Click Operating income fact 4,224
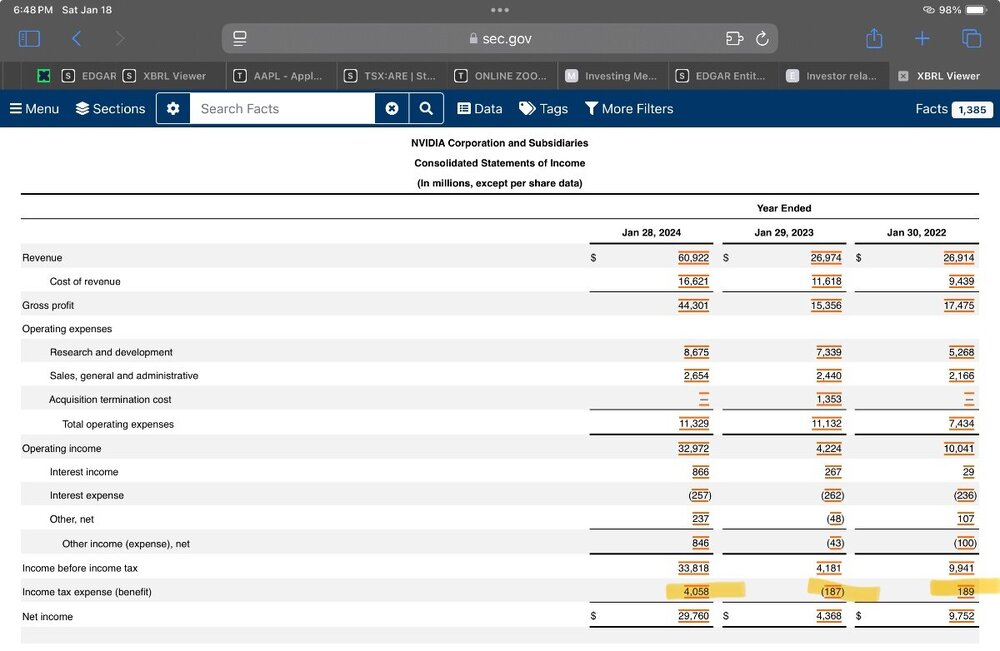Image resolution: width=1000 pixels, height=651 pixels. [828, 448]
